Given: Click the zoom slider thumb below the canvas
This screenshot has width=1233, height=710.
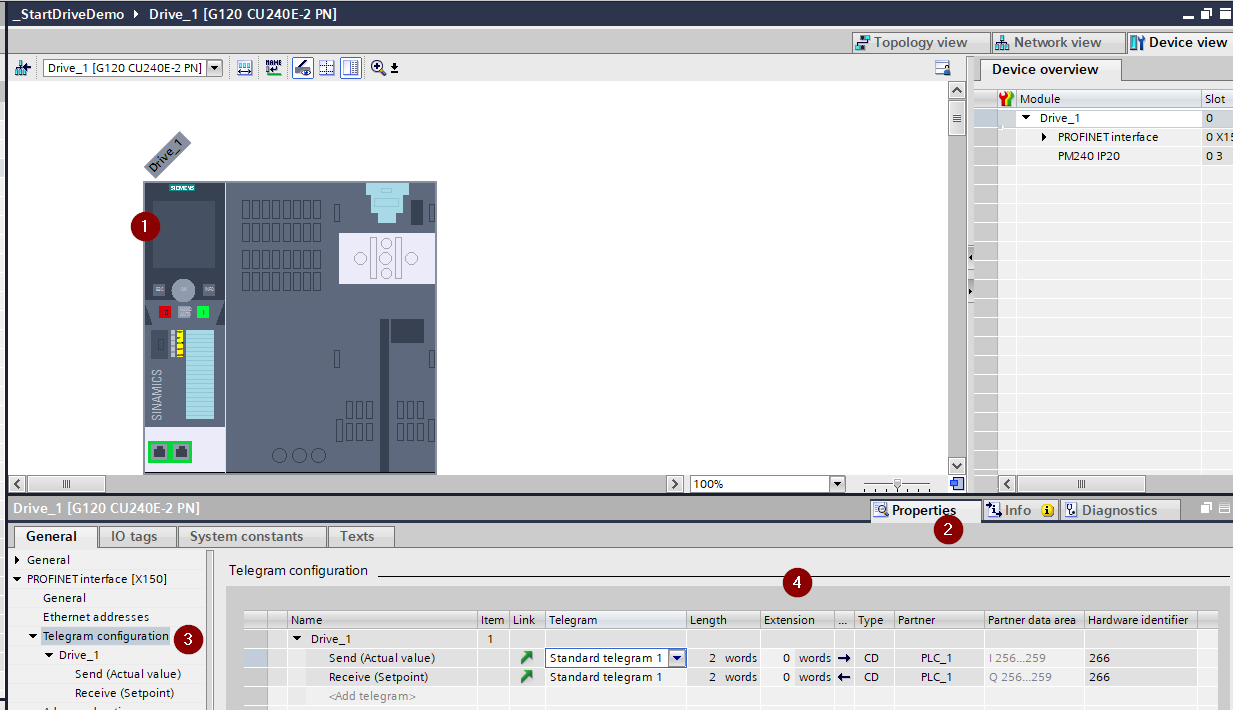Looking at the screenshot, I should (x=897, y=484).
